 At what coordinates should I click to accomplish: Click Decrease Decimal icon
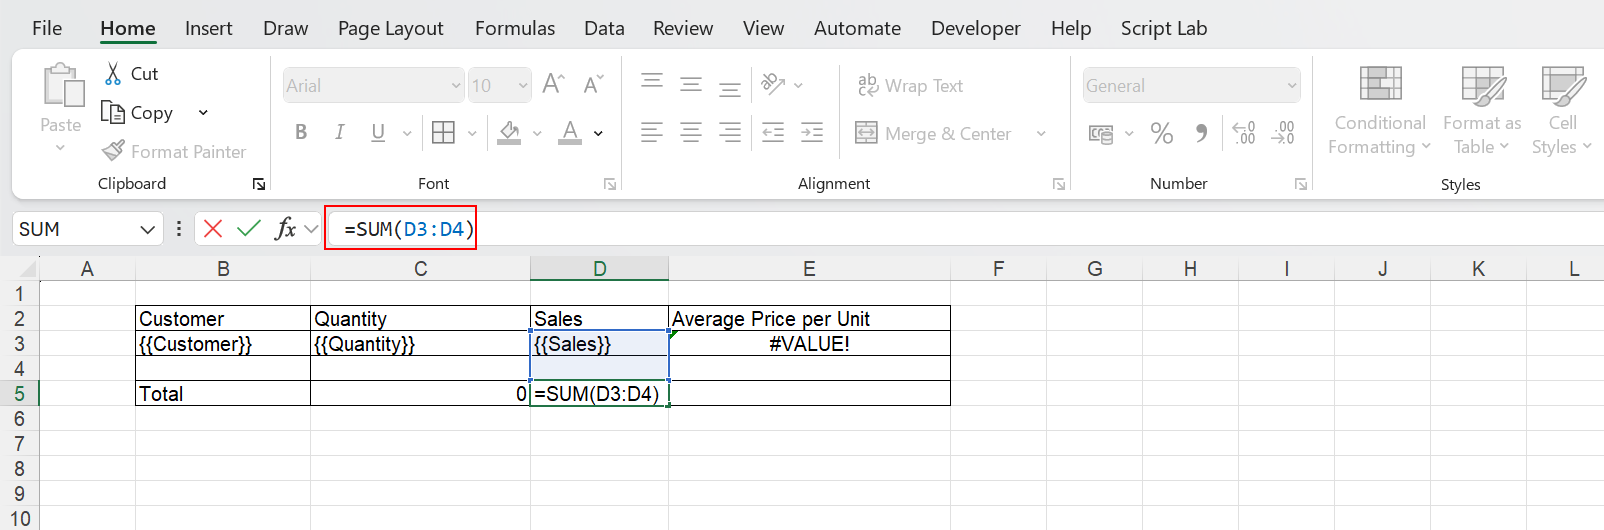pos(1283,132)
